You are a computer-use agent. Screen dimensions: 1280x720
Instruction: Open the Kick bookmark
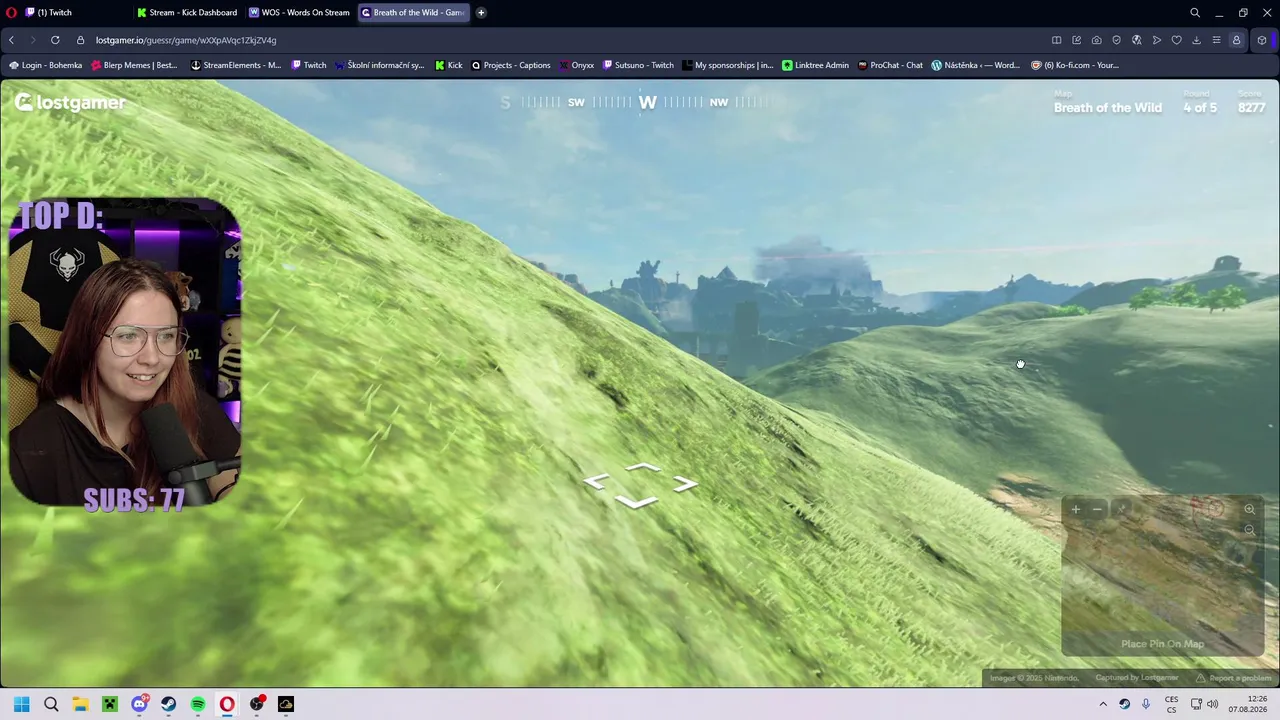[449, 65]
